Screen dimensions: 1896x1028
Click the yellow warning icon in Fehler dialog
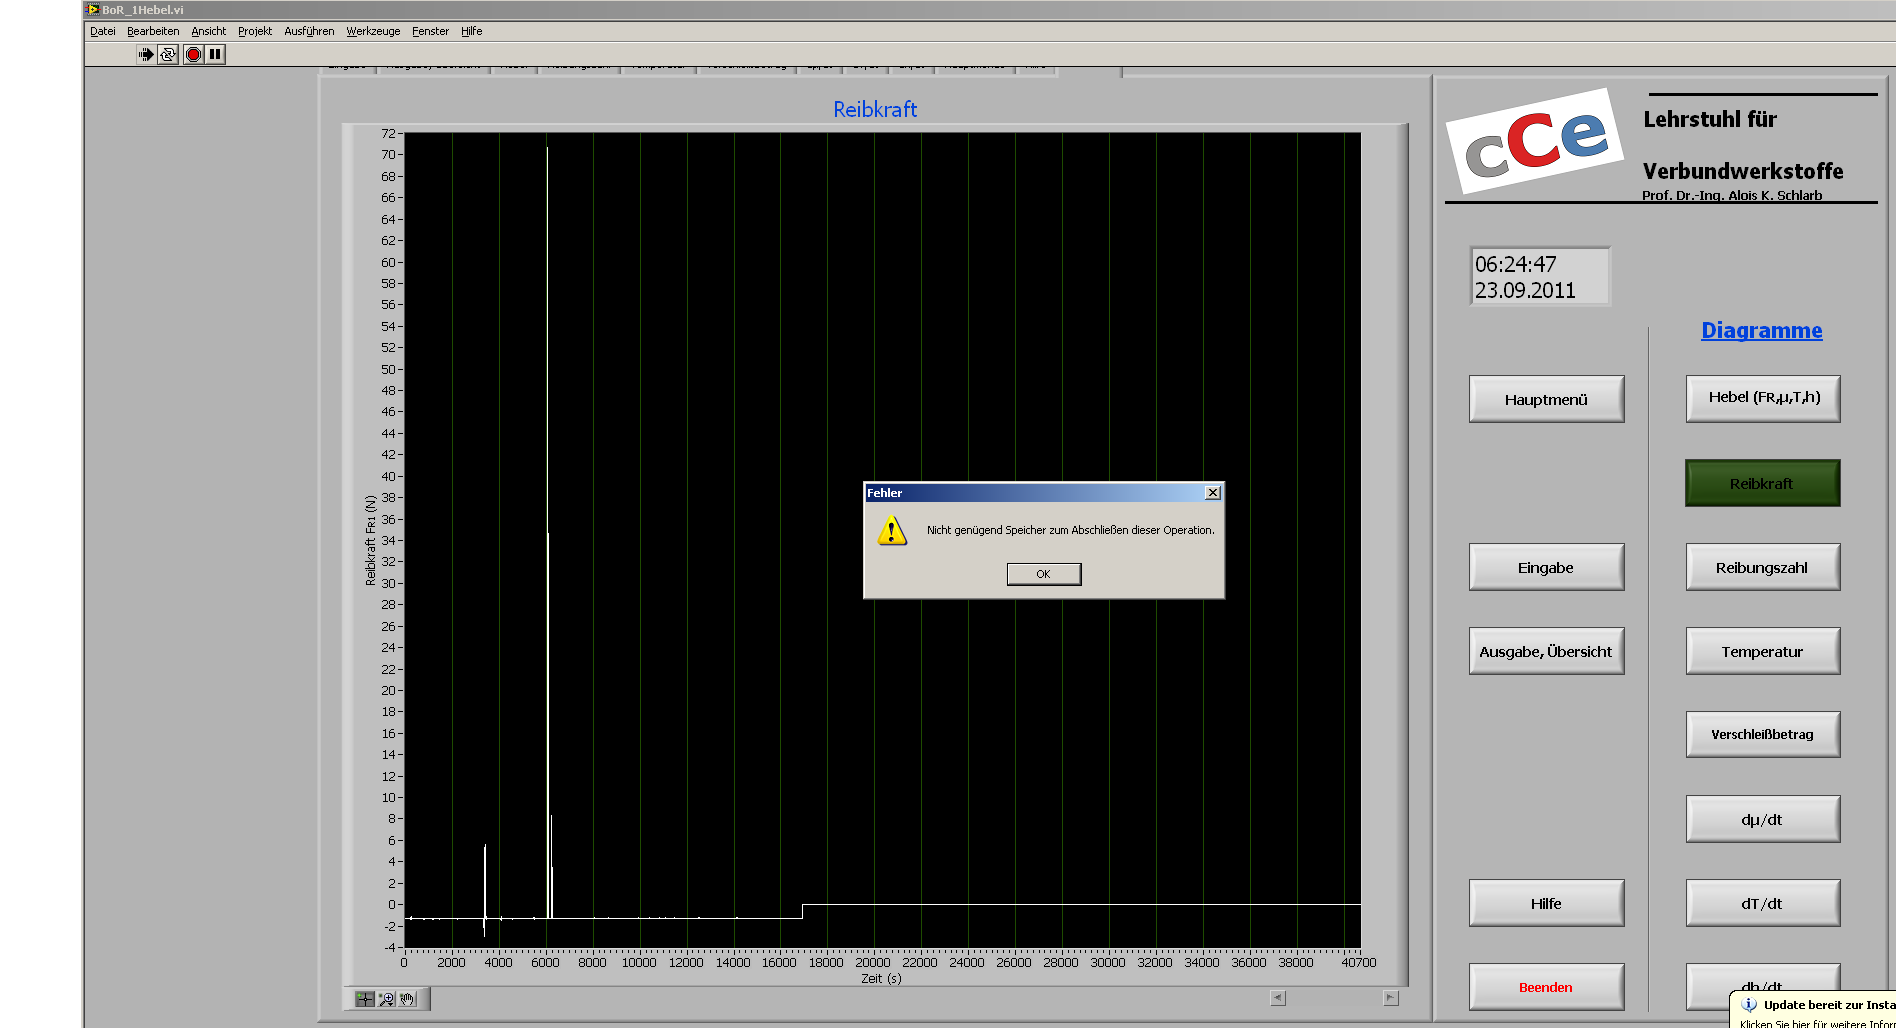point(892,530)
